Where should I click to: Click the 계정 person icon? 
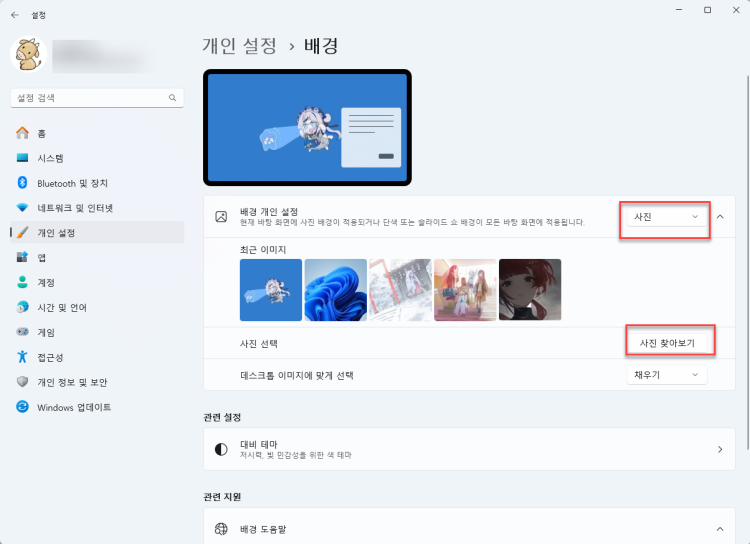coord(22,282)
